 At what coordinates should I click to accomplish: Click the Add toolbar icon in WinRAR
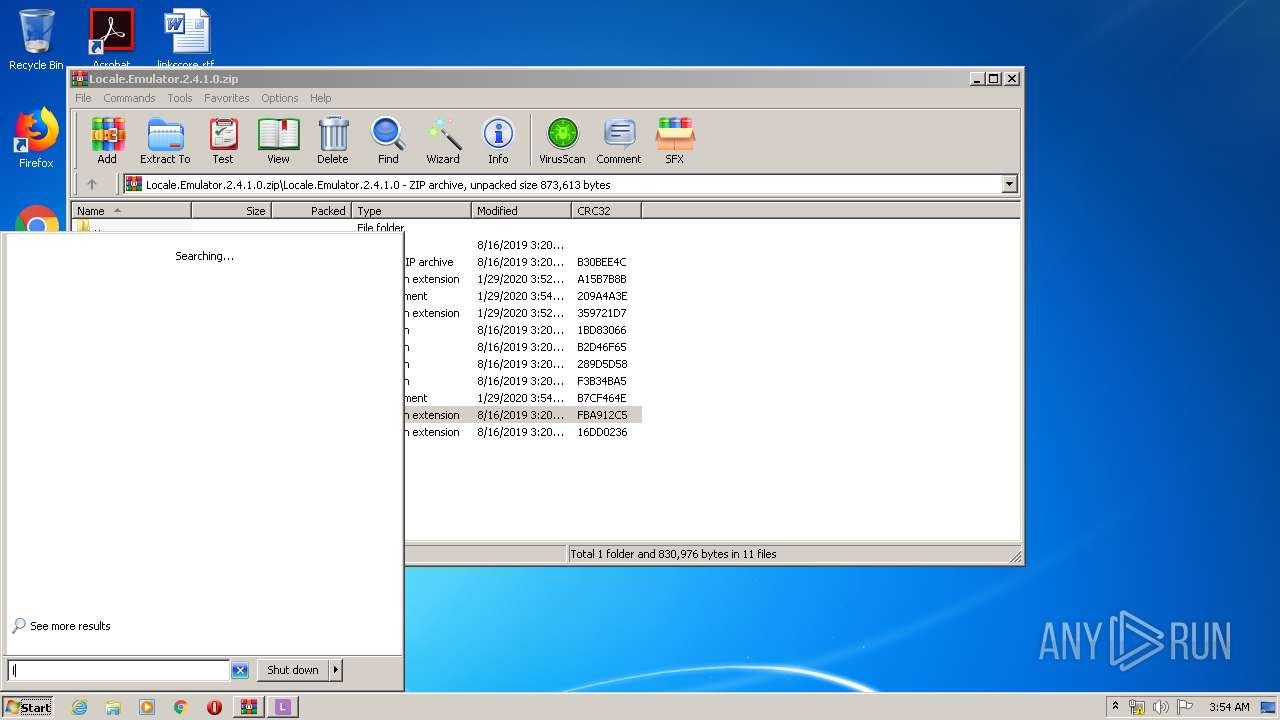pos(107,141)
